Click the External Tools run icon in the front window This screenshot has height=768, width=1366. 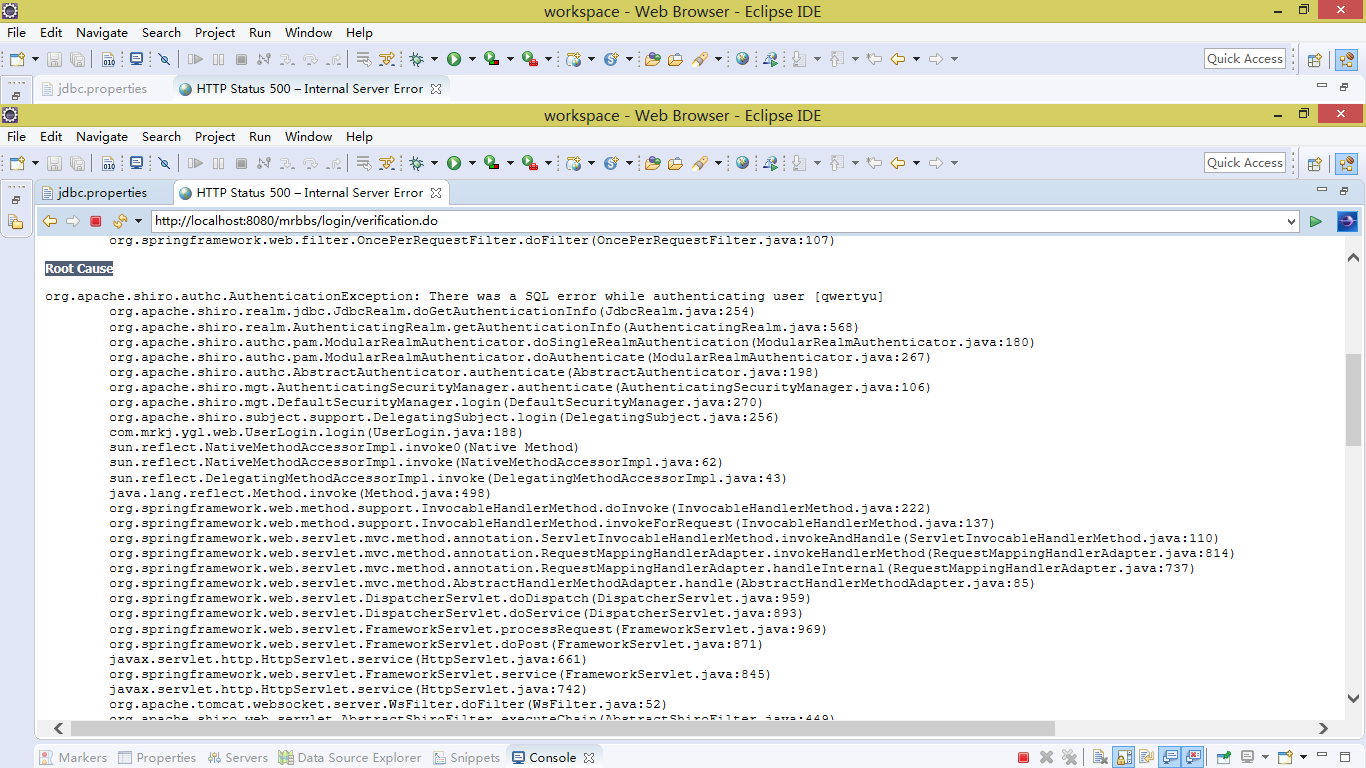tap(529, 163)
